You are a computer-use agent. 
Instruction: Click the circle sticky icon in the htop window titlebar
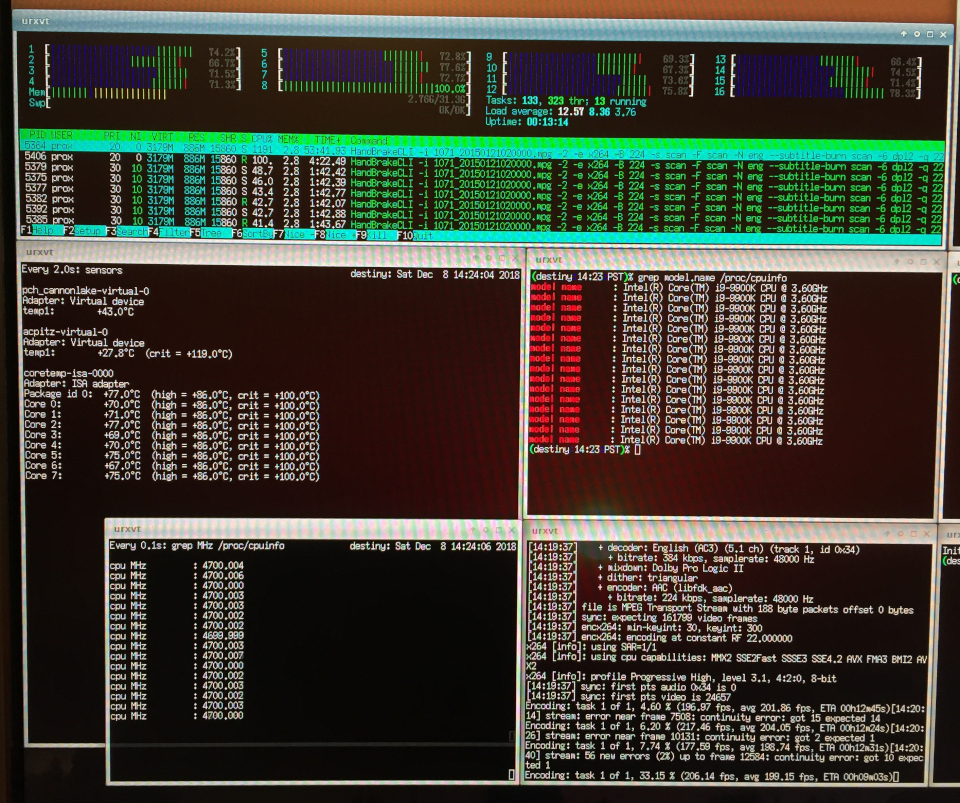pyautogui.click(x=917, y=34)
